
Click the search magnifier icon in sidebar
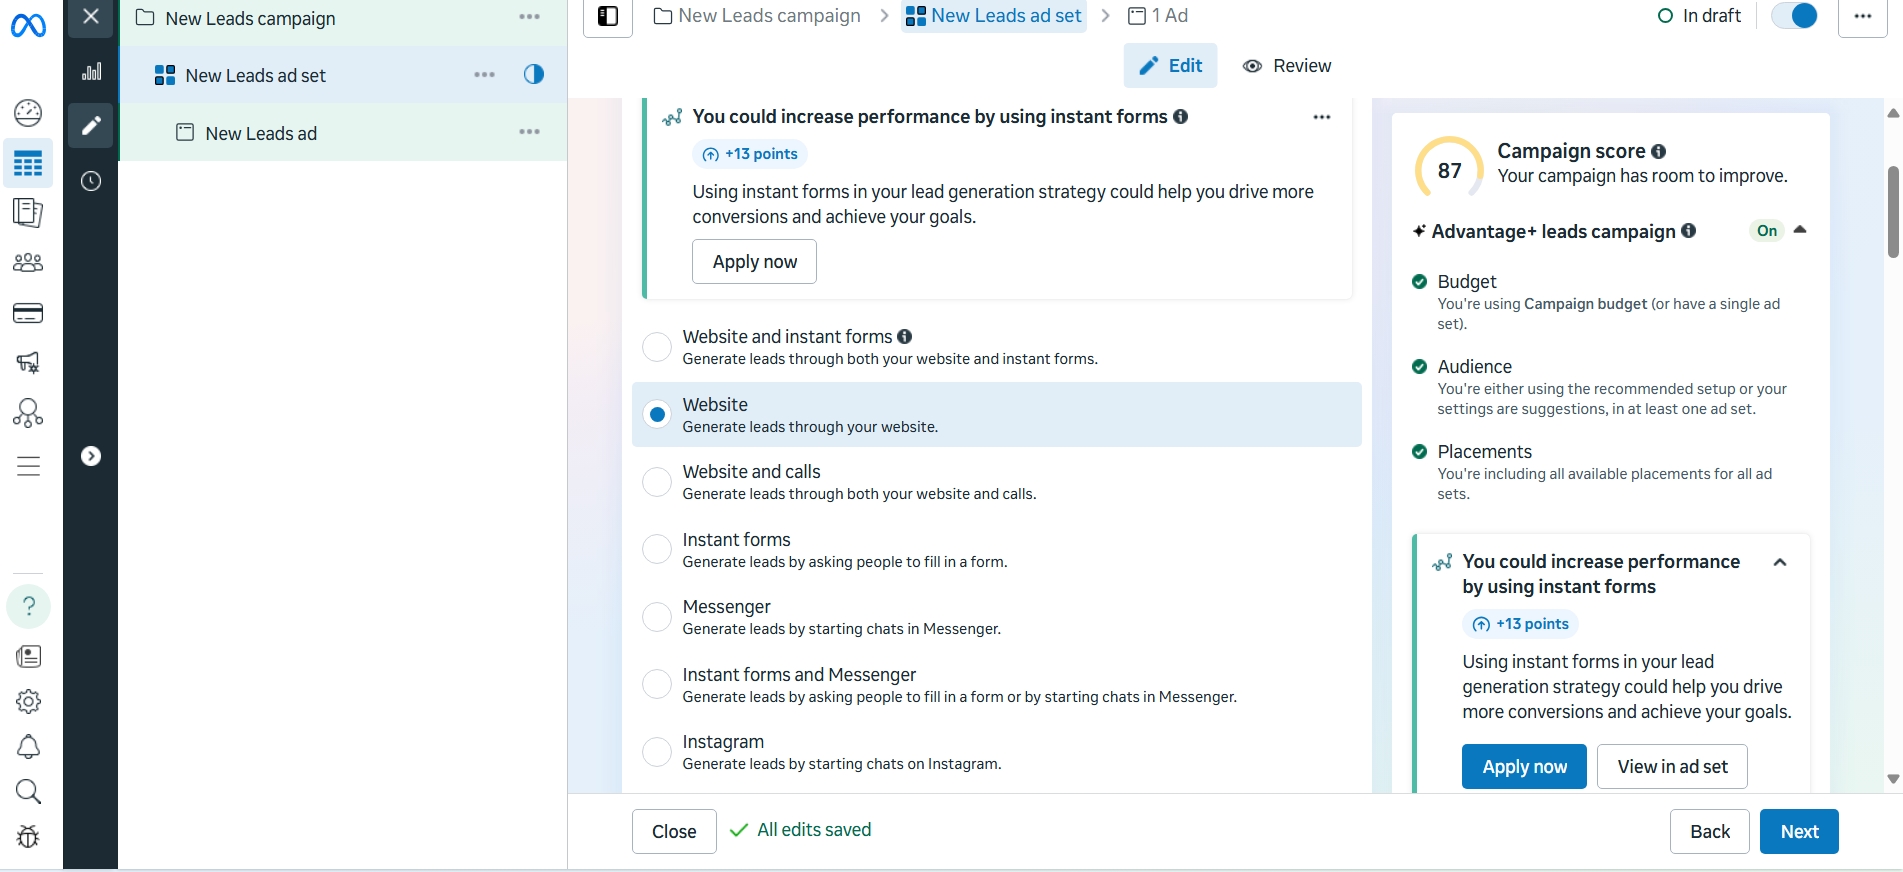28,792
